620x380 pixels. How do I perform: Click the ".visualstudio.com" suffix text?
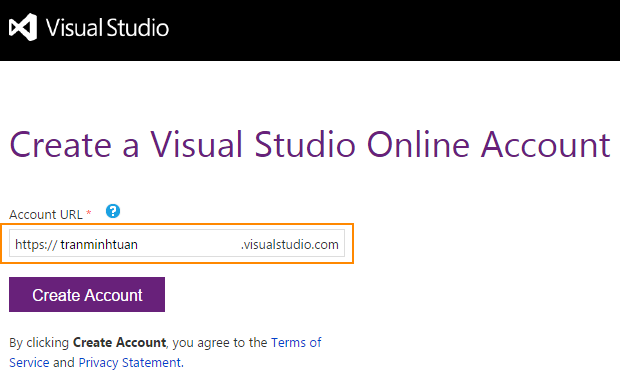290,244
